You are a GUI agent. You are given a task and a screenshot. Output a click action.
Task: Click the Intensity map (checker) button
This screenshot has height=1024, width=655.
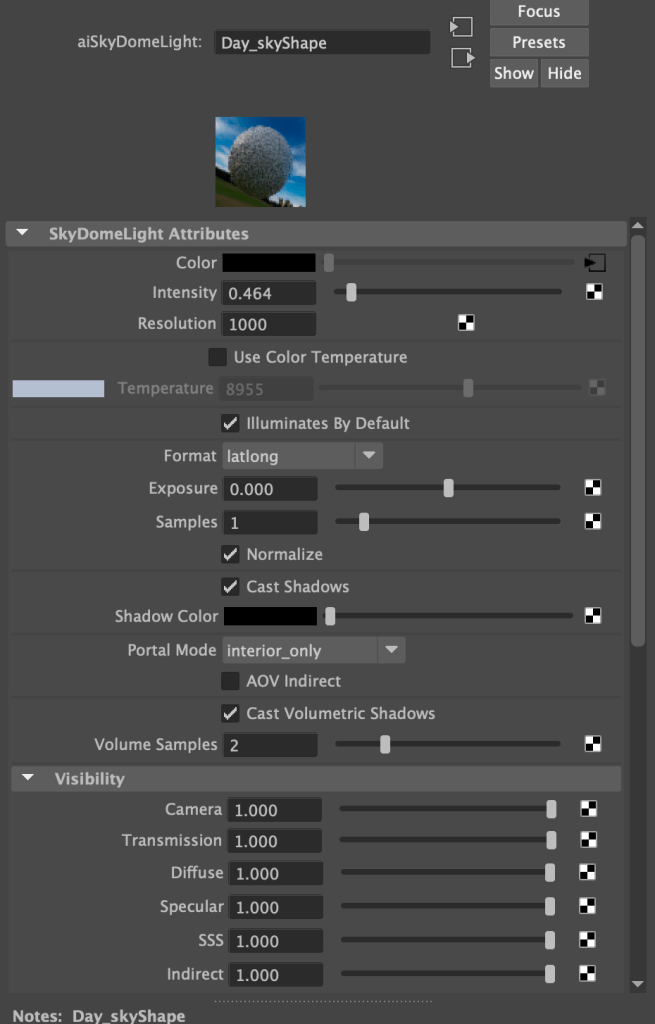point(593,292)
